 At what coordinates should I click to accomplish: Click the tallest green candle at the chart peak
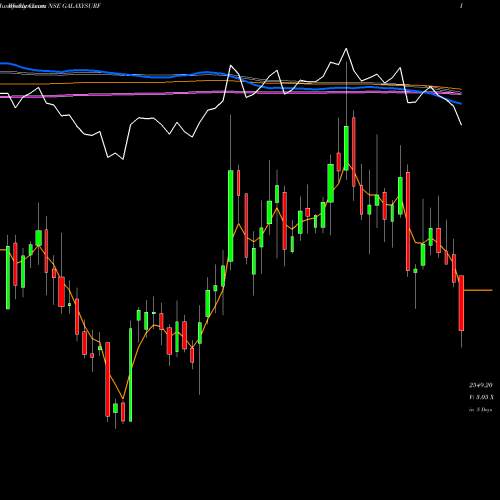[346, 148]
